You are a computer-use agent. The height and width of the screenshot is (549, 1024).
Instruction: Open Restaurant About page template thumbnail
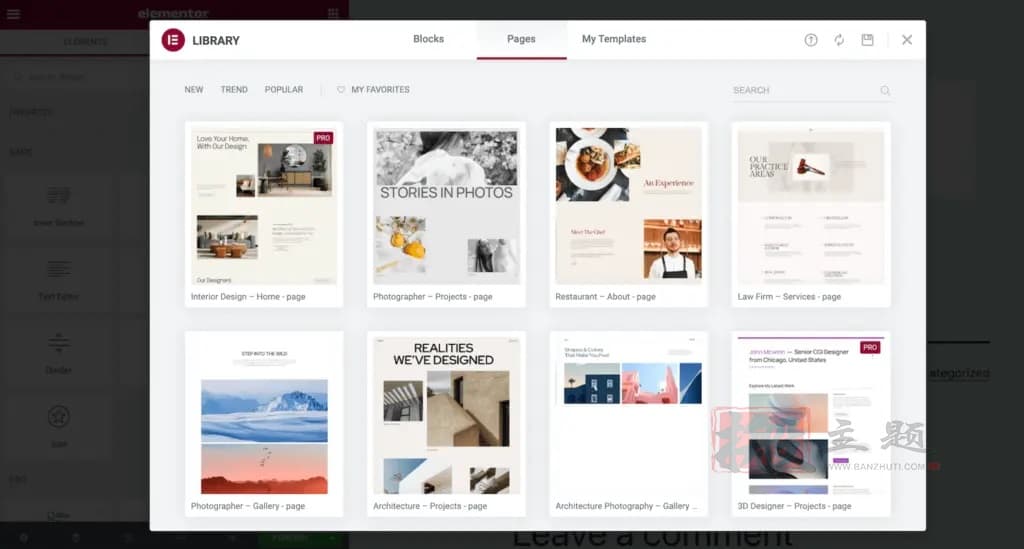click(628, 206)
